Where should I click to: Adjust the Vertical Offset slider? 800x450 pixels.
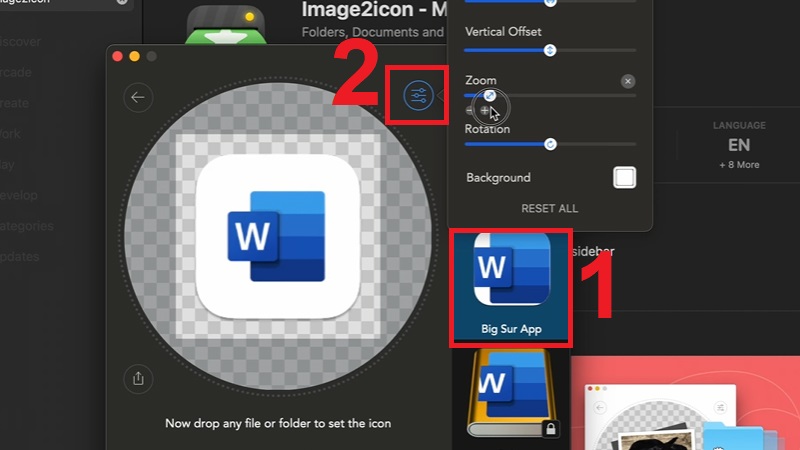click(x=549, y=50)
